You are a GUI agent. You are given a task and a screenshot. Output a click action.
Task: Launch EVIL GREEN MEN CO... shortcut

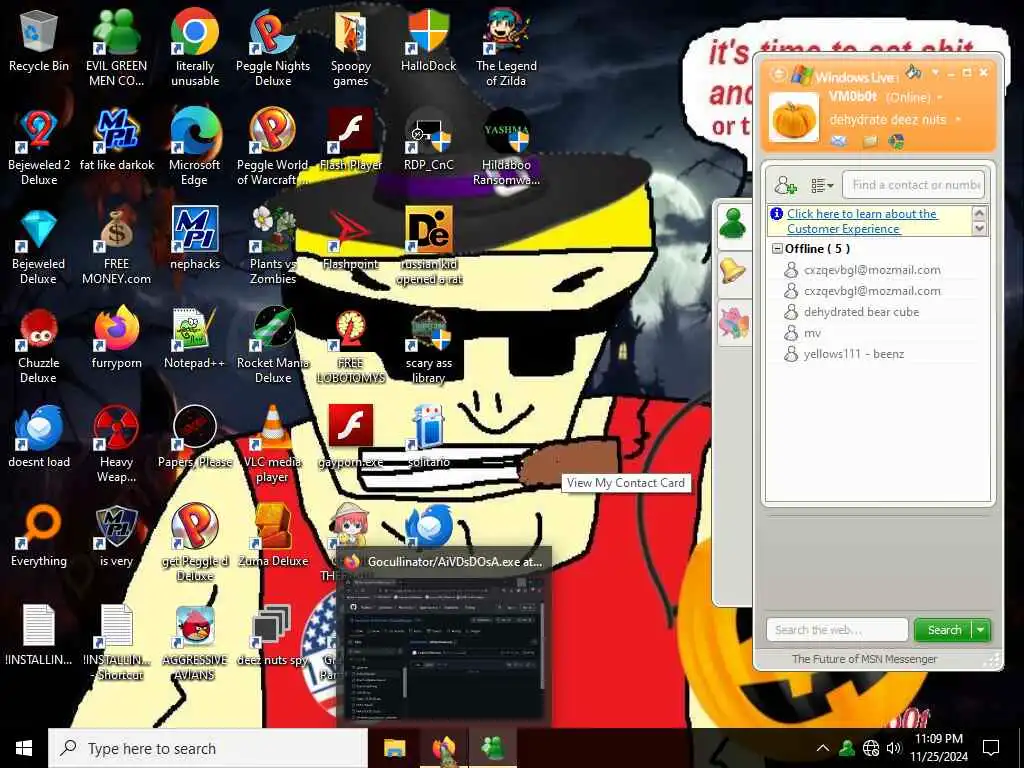point(116,47)
